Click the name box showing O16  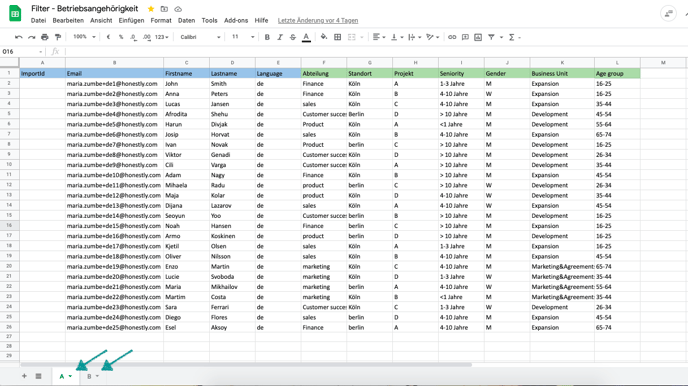(22, 52)
